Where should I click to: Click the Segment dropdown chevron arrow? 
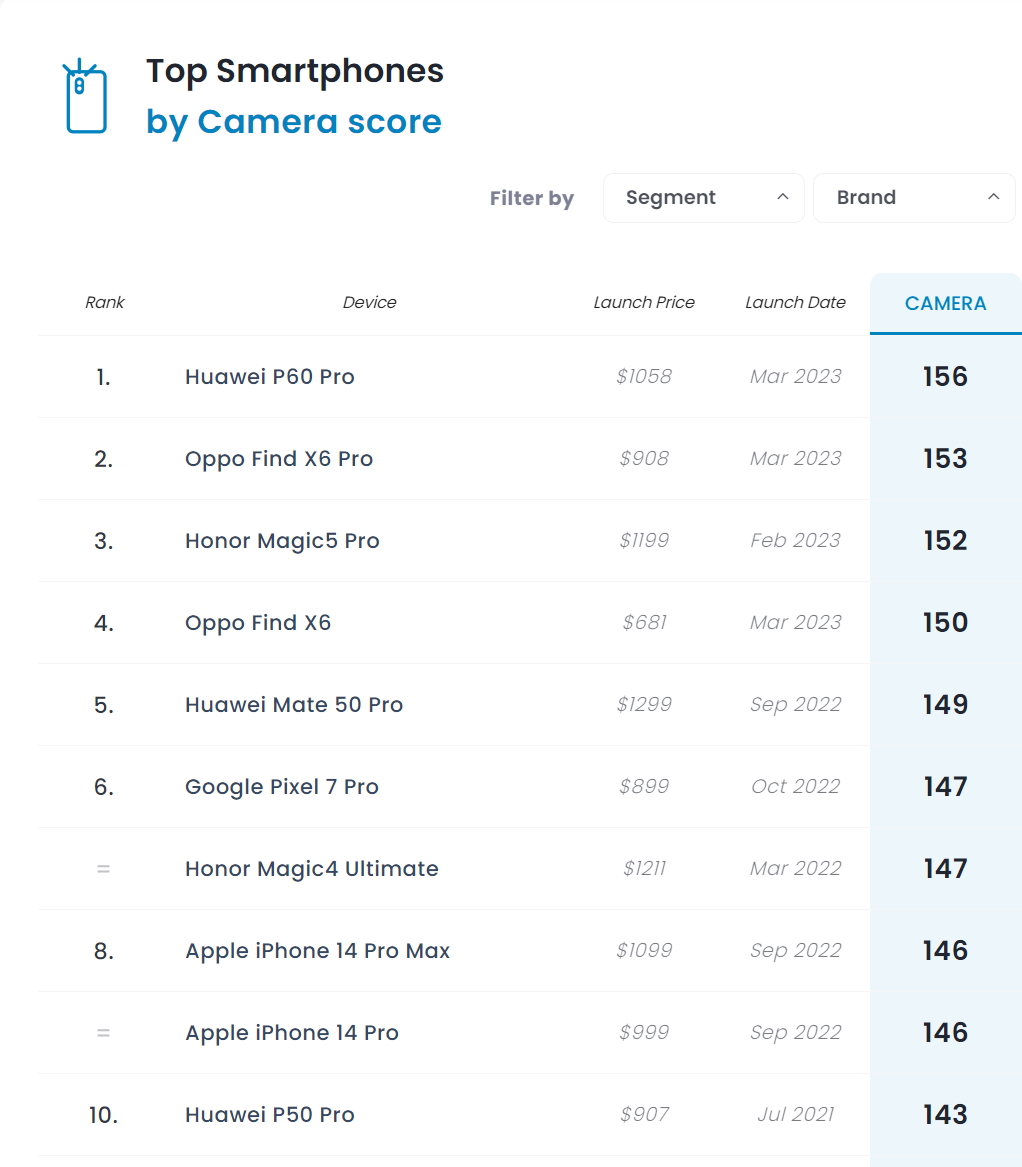(x=782, y=197)
